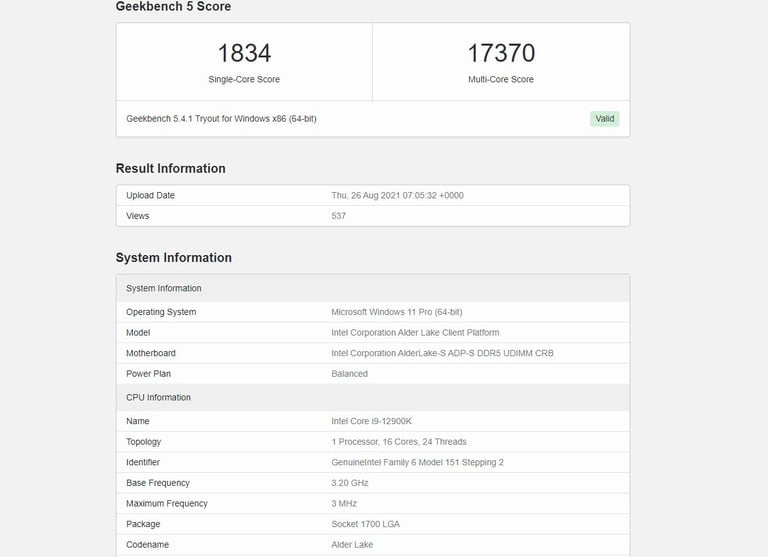Select the Upload Date timestamp value
Image resolution: width=768 pixels, height=557 pixels.
[397, 195]
